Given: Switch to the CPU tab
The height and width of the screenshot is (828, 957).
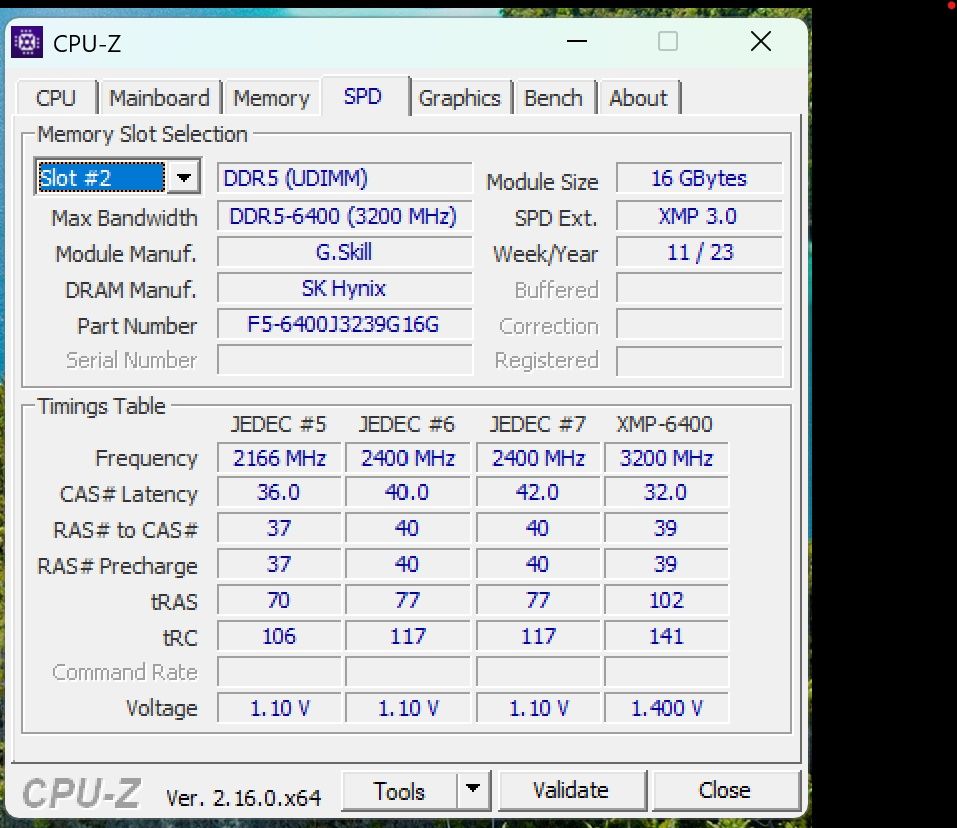Looking at the screenshot, I should pos(56,98).
